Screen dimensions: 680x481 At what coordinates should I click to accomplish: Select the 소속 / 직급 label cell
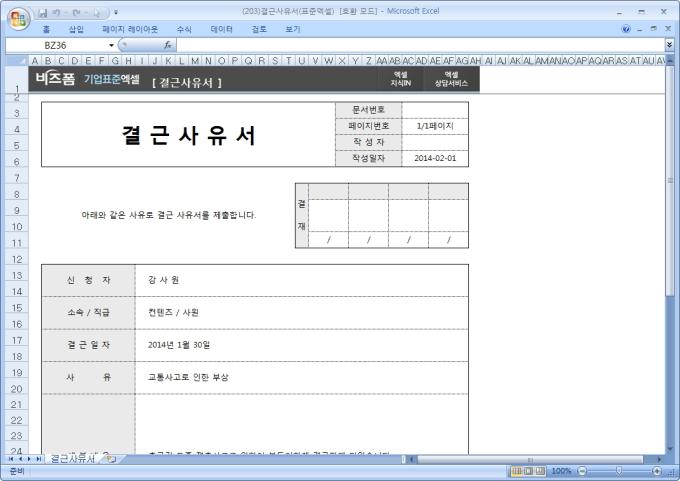(88, 313)
